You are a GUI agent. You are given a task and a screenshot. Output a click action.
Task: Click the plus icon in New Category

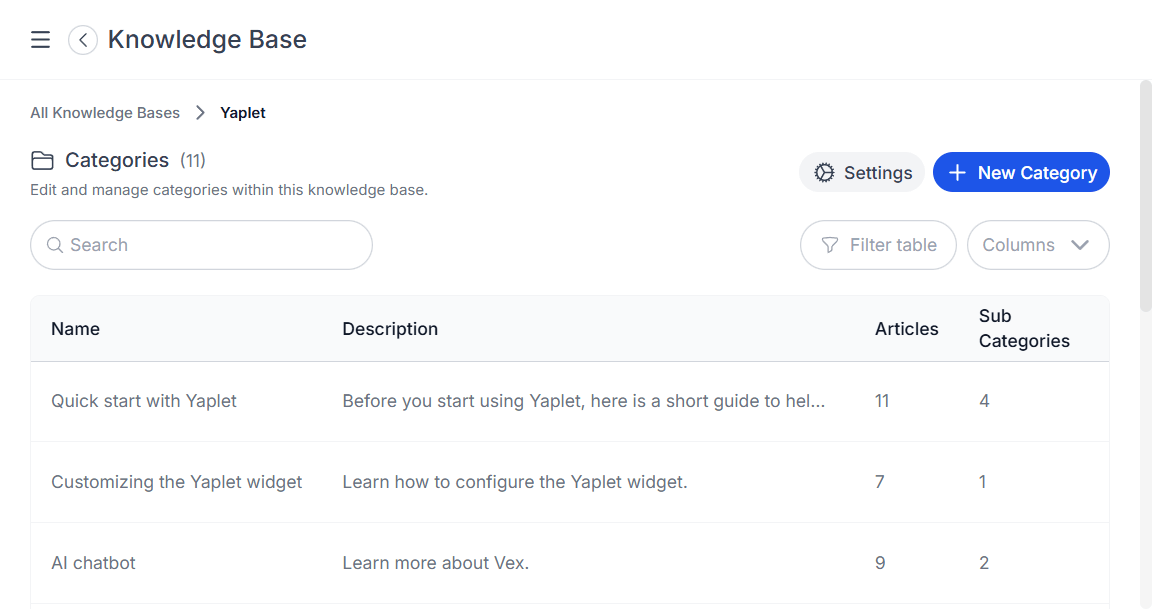tap(957, 173)
